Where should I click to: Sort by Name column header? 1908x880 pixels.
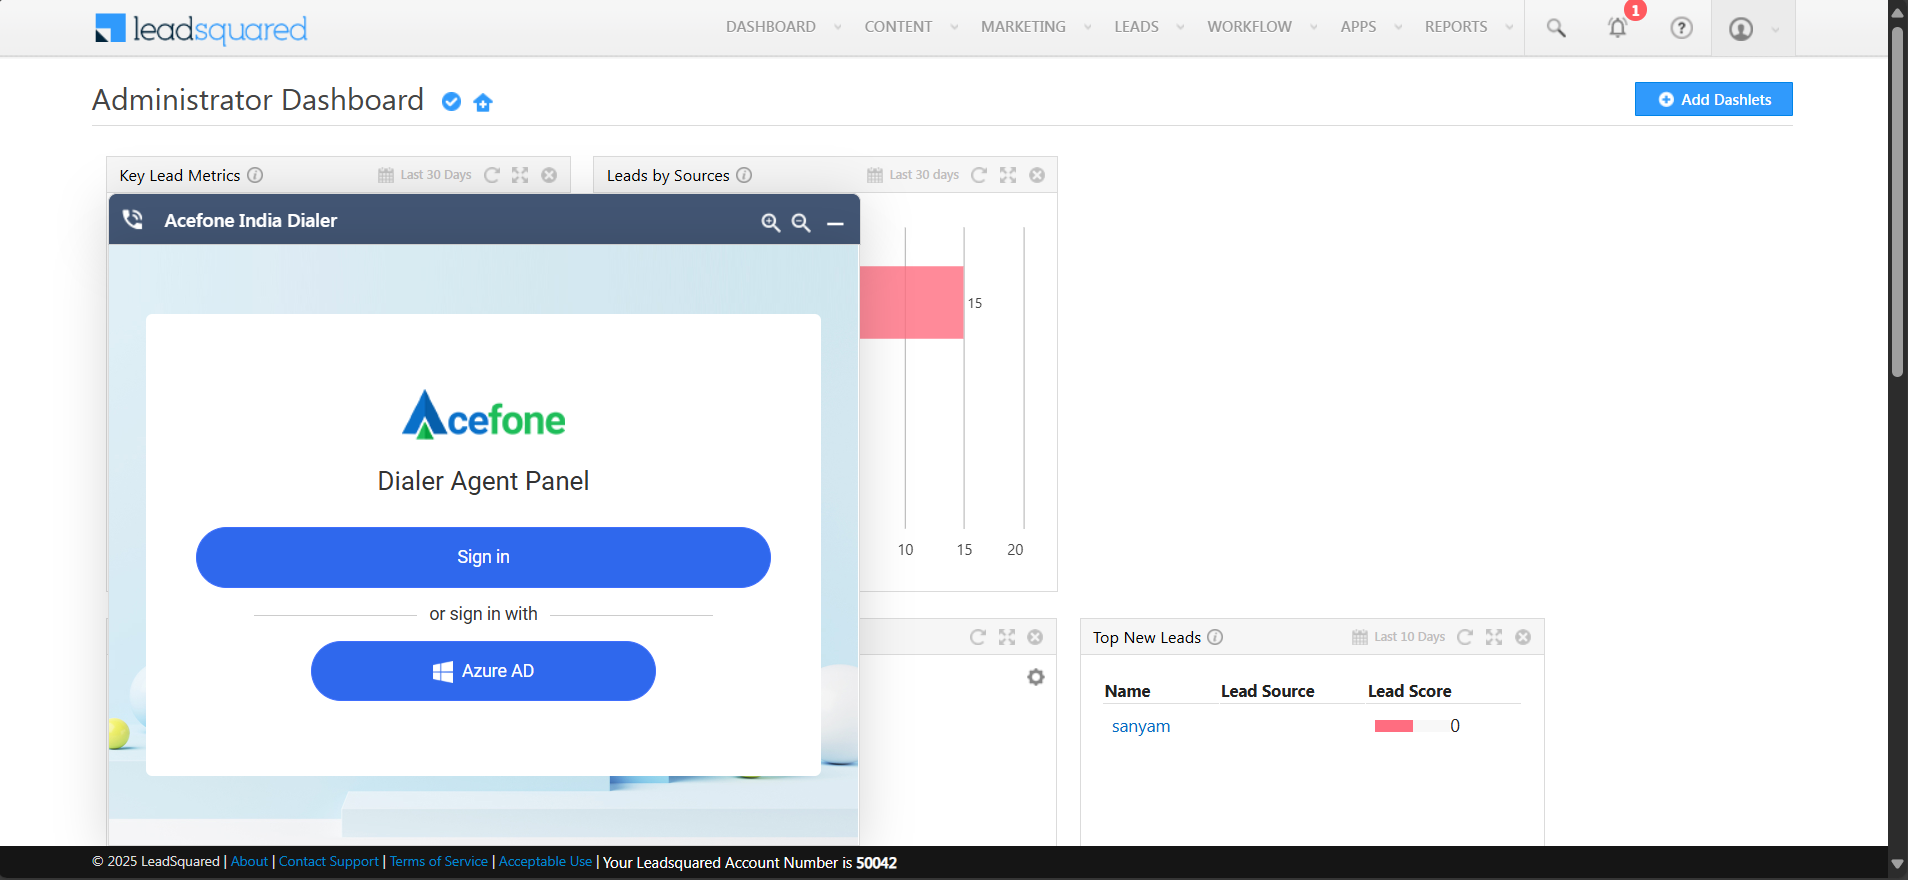coord(1127,691)
